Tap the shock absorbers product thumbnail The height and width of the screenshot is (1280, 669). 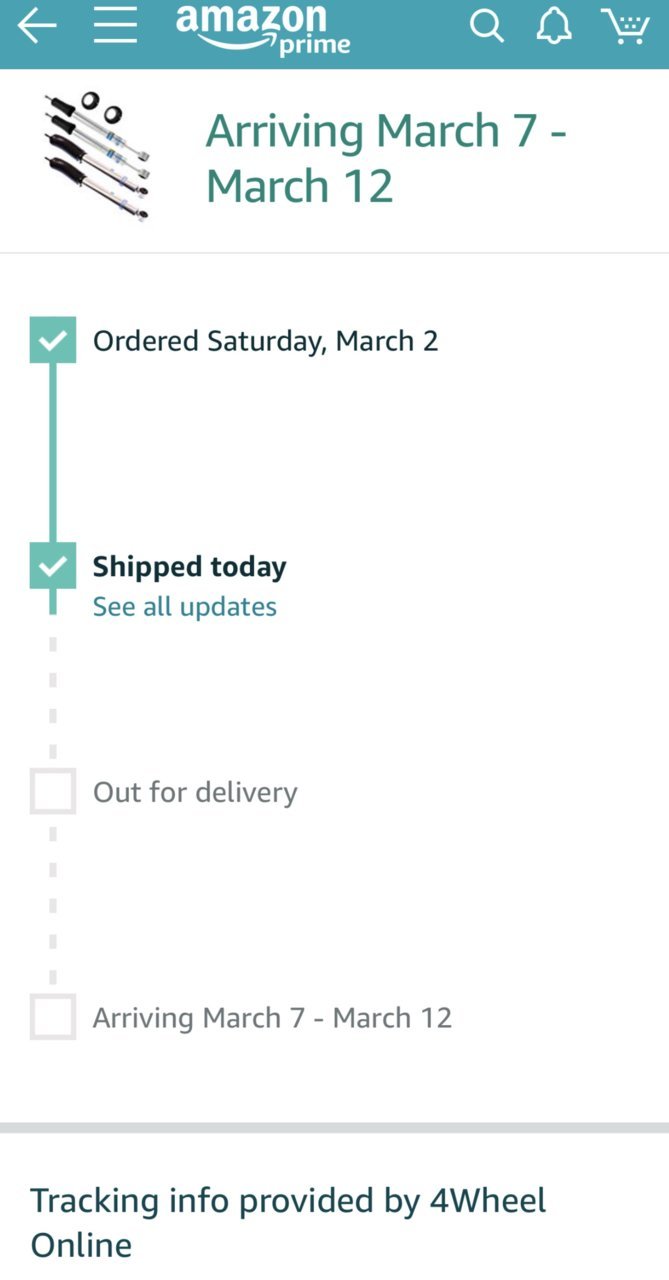coord(98,154)
